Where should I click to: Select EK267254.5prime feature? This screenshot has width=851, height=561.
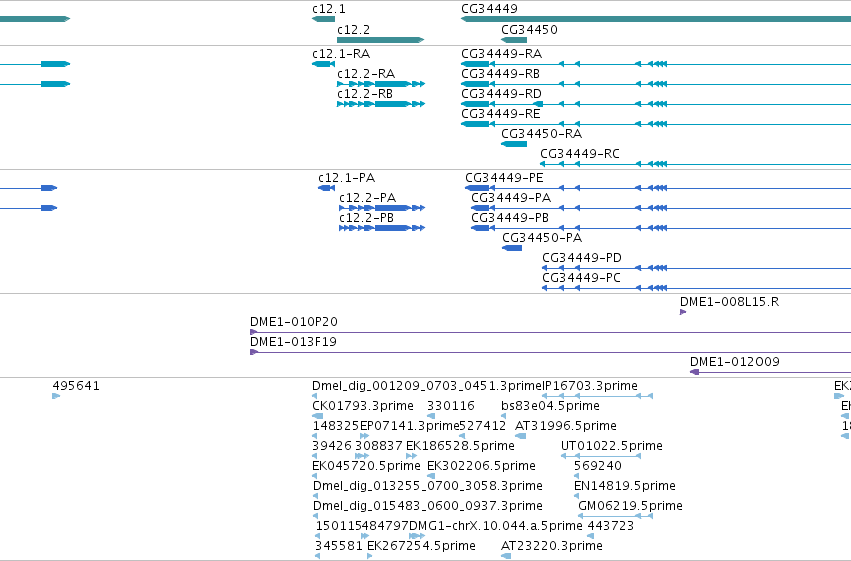coord(370,557)
